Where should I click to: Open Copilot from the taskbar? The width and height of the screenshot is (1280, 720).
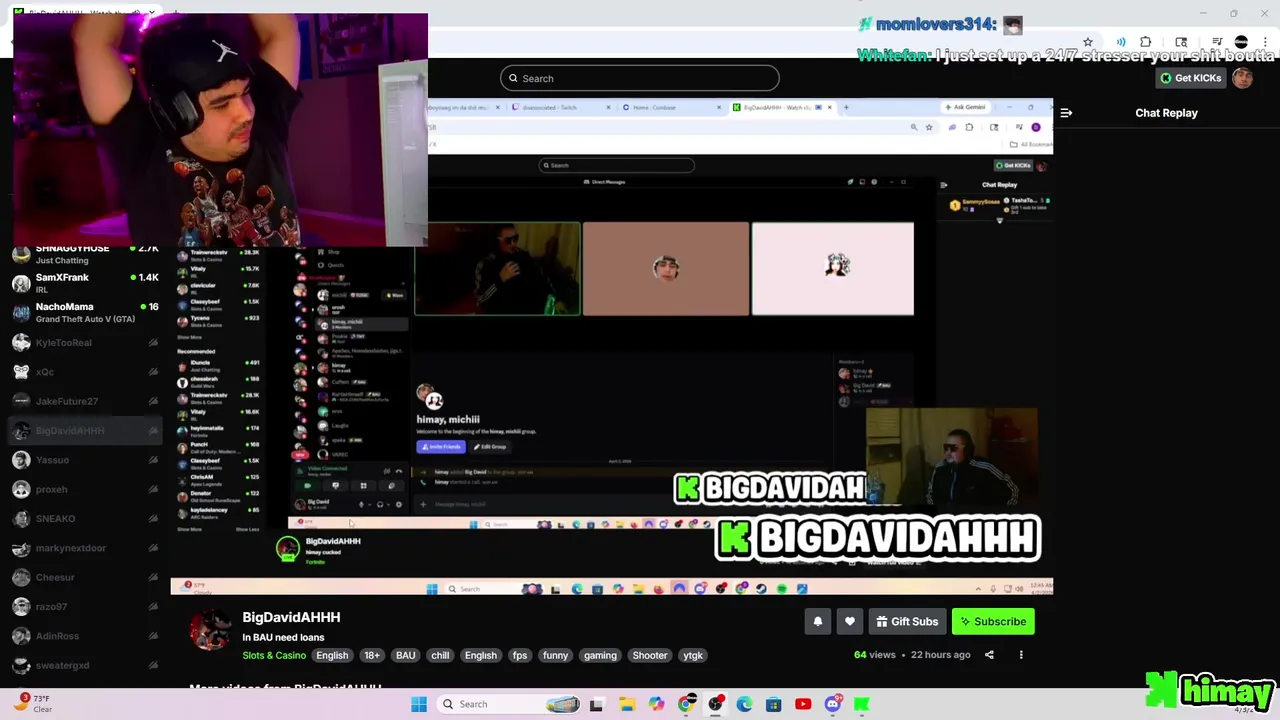(x=656, y=704)
